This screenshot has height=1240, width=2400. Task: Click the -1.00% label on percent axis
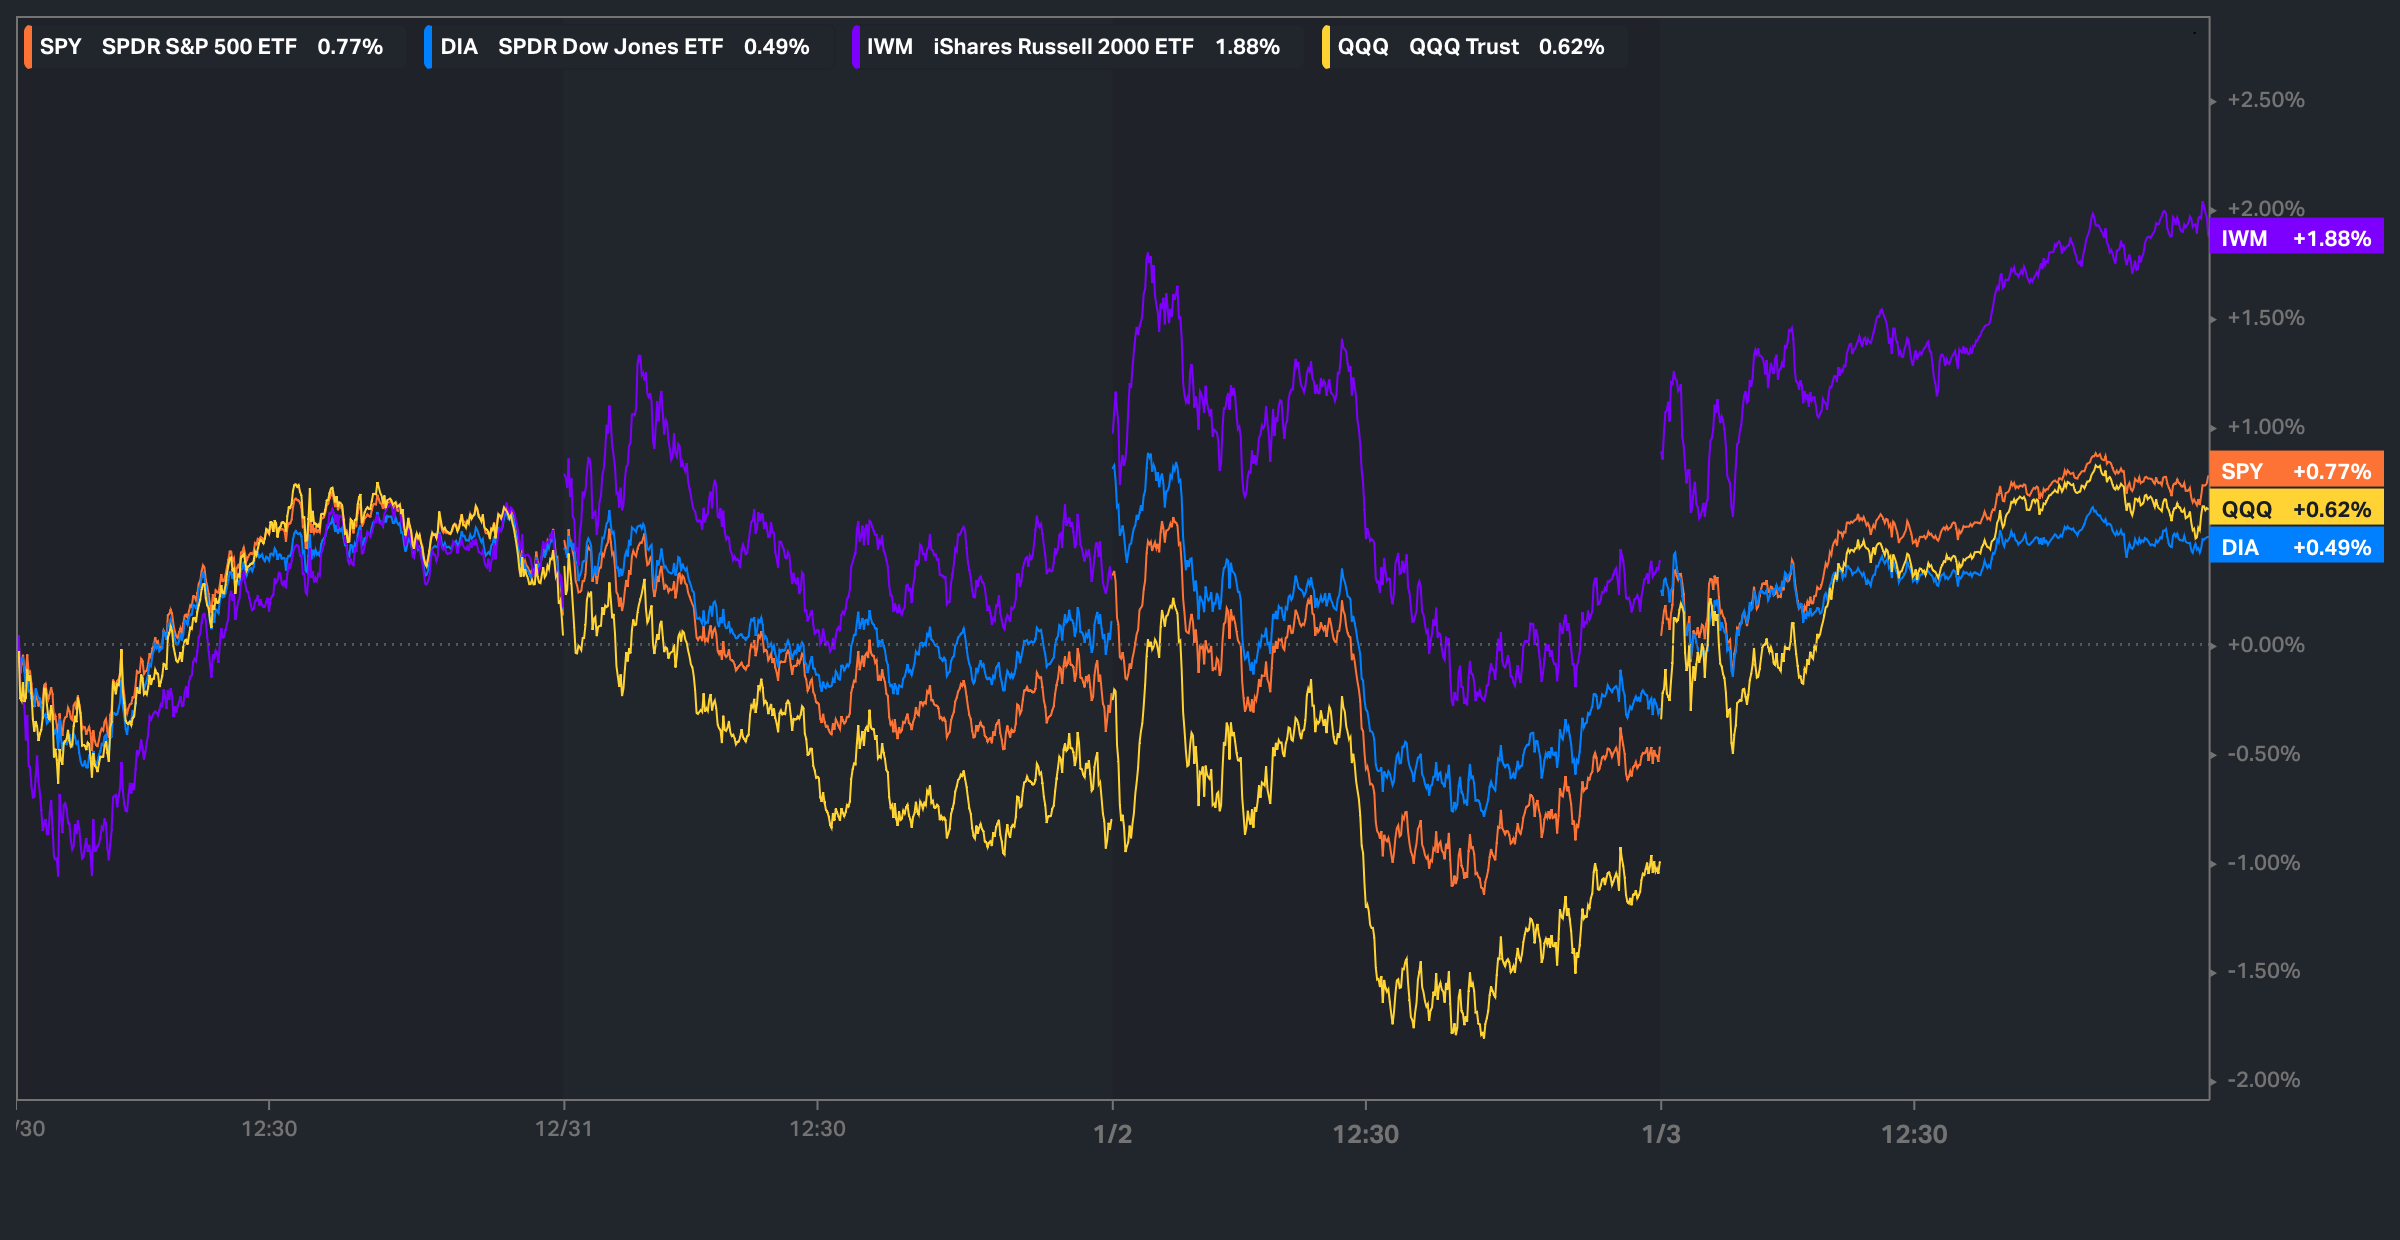(2263, 862)
